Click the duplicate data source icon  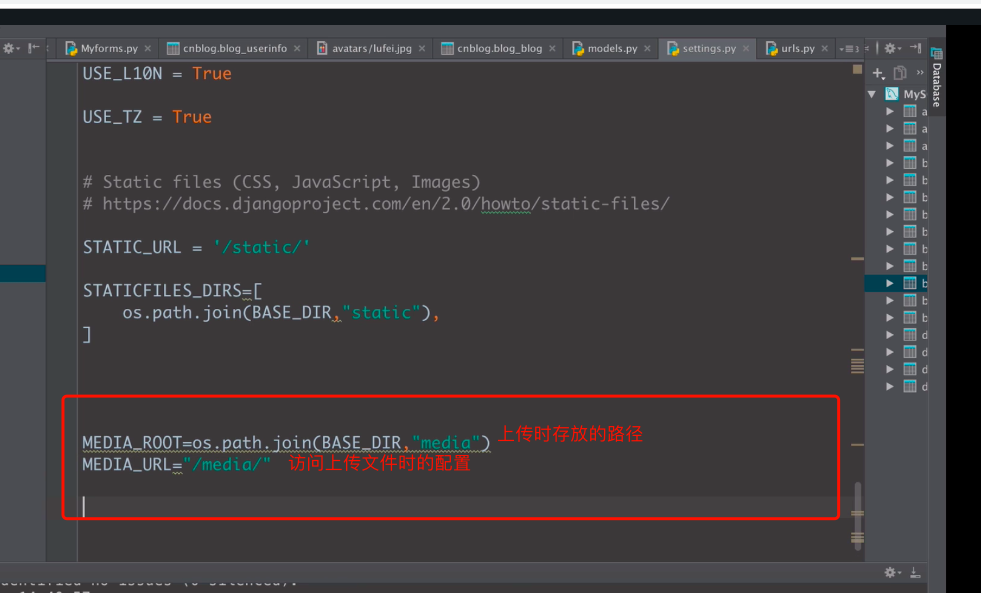(x=900, y=73)
